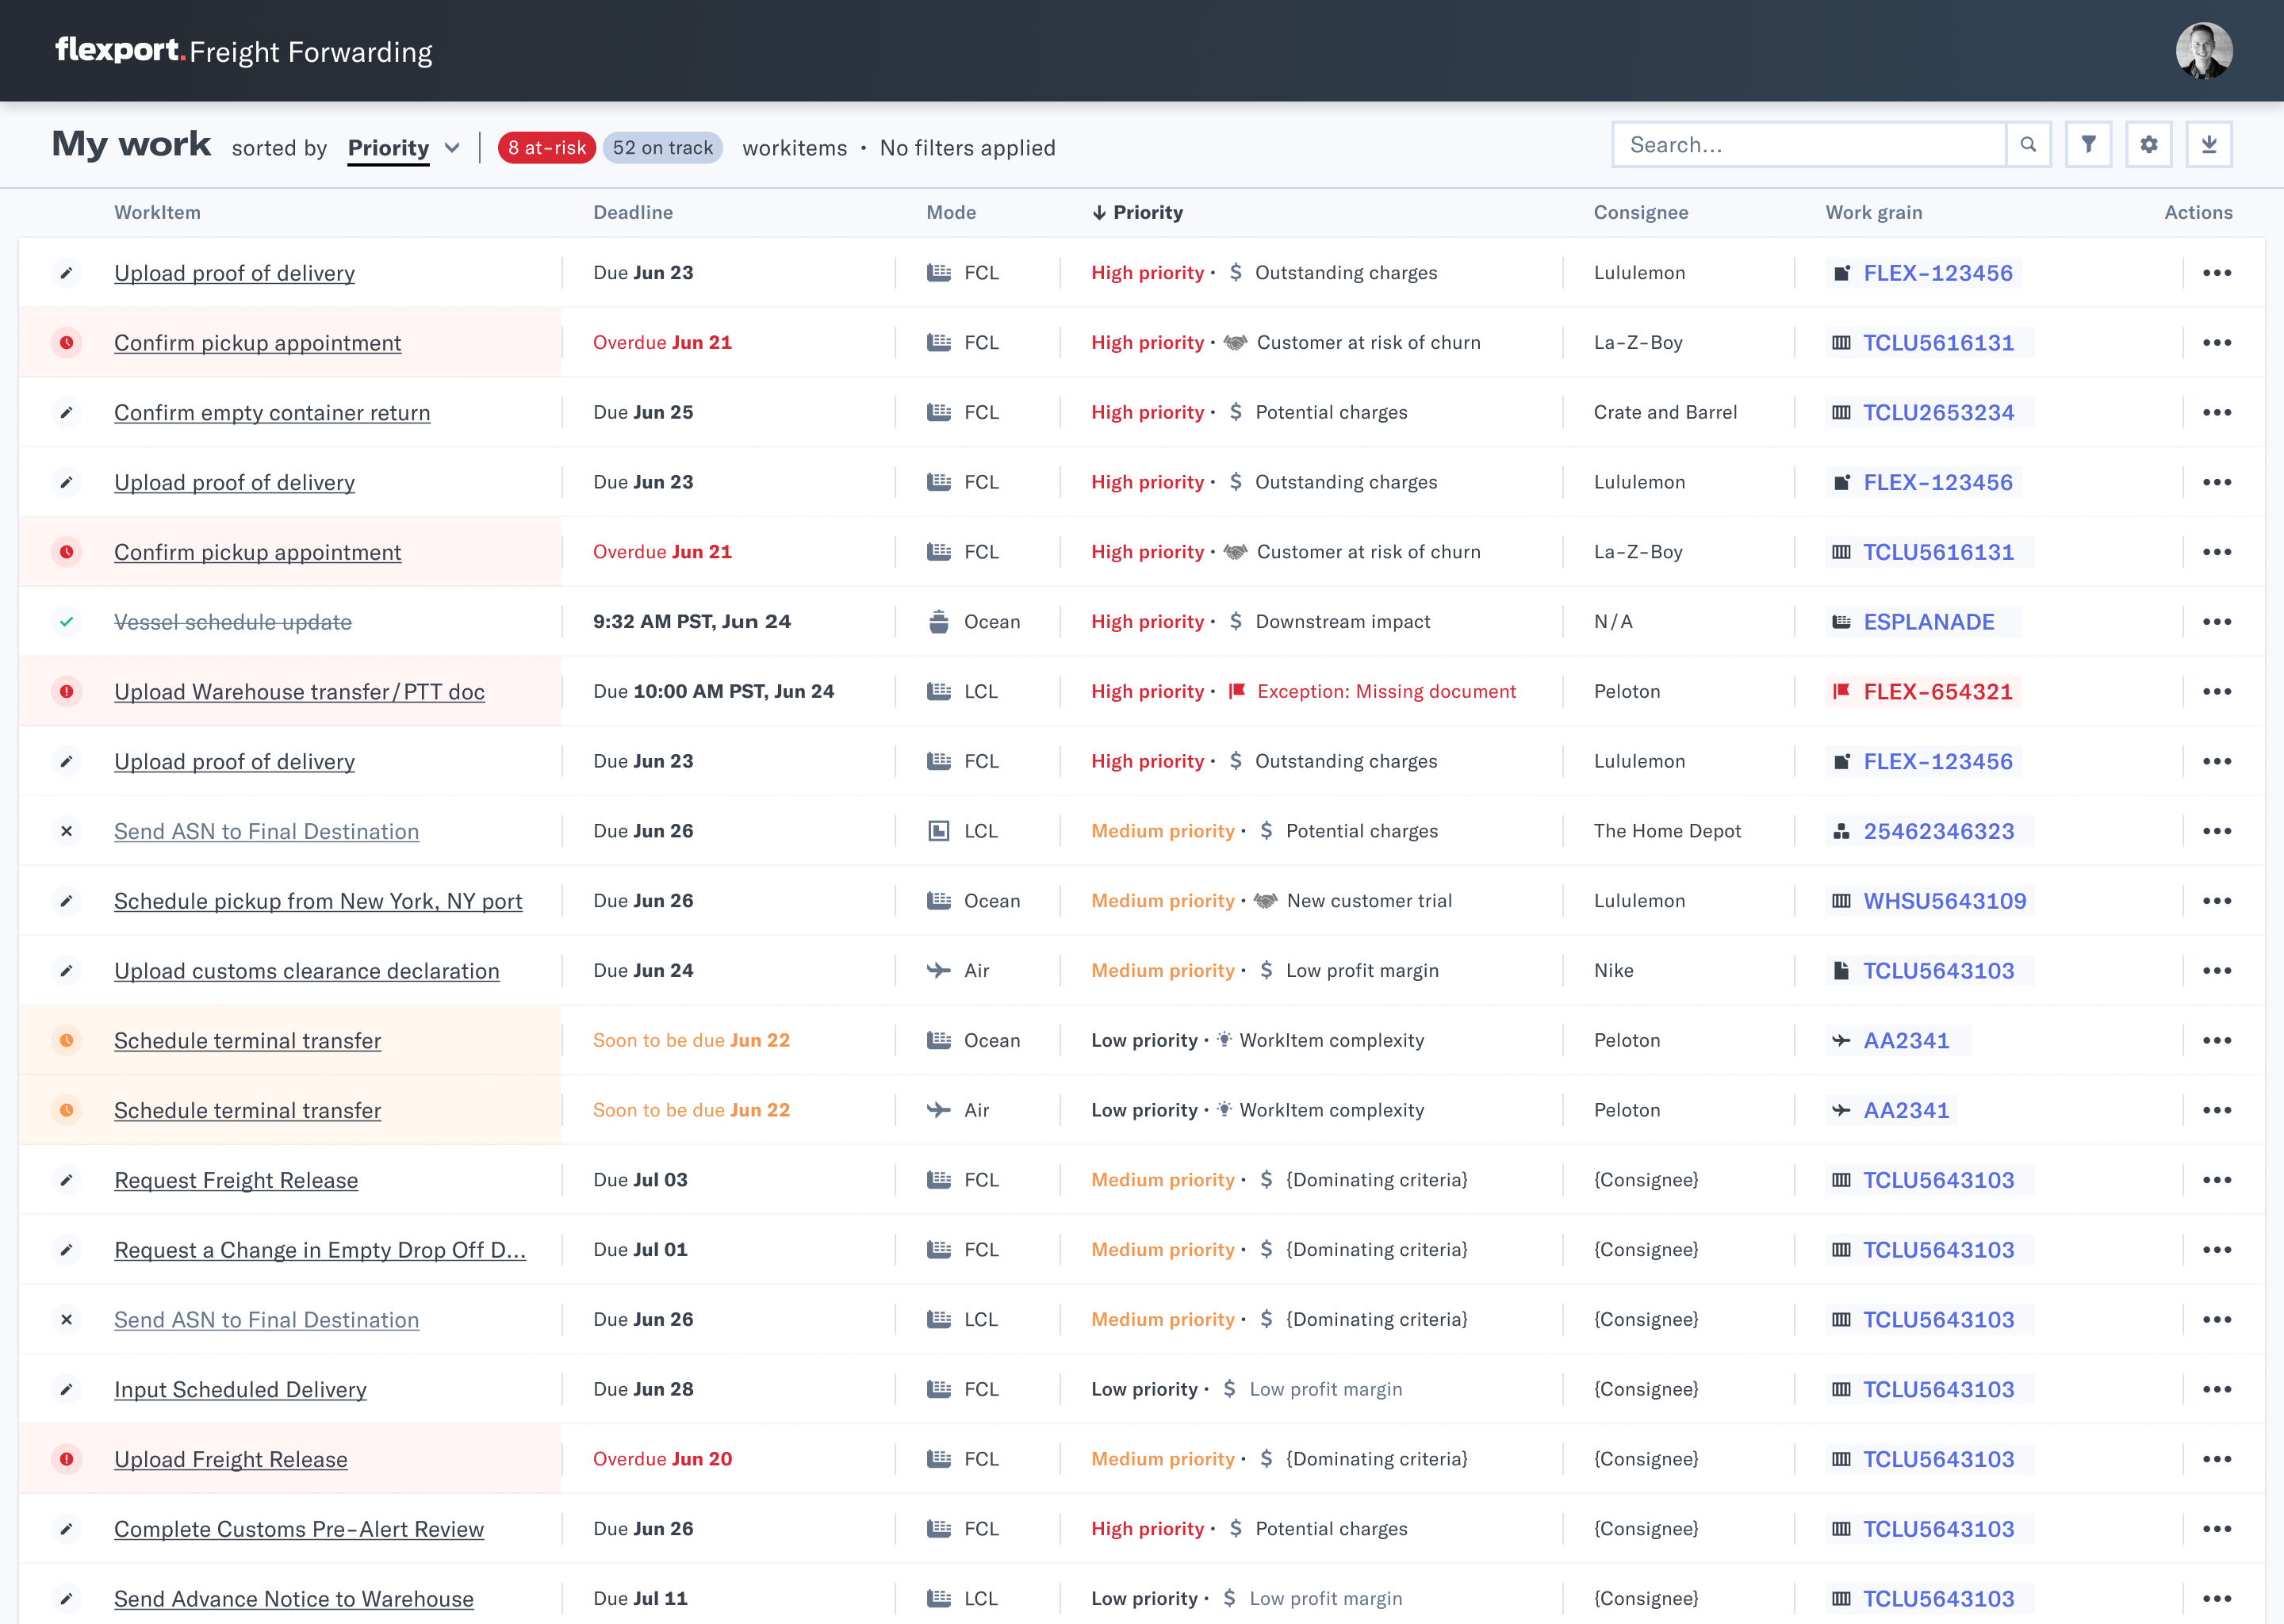The width and height of the screenshot is (2284, 1624).
Task: Click the 'Due Jul 11' deadline cell
Action: 640,1599
